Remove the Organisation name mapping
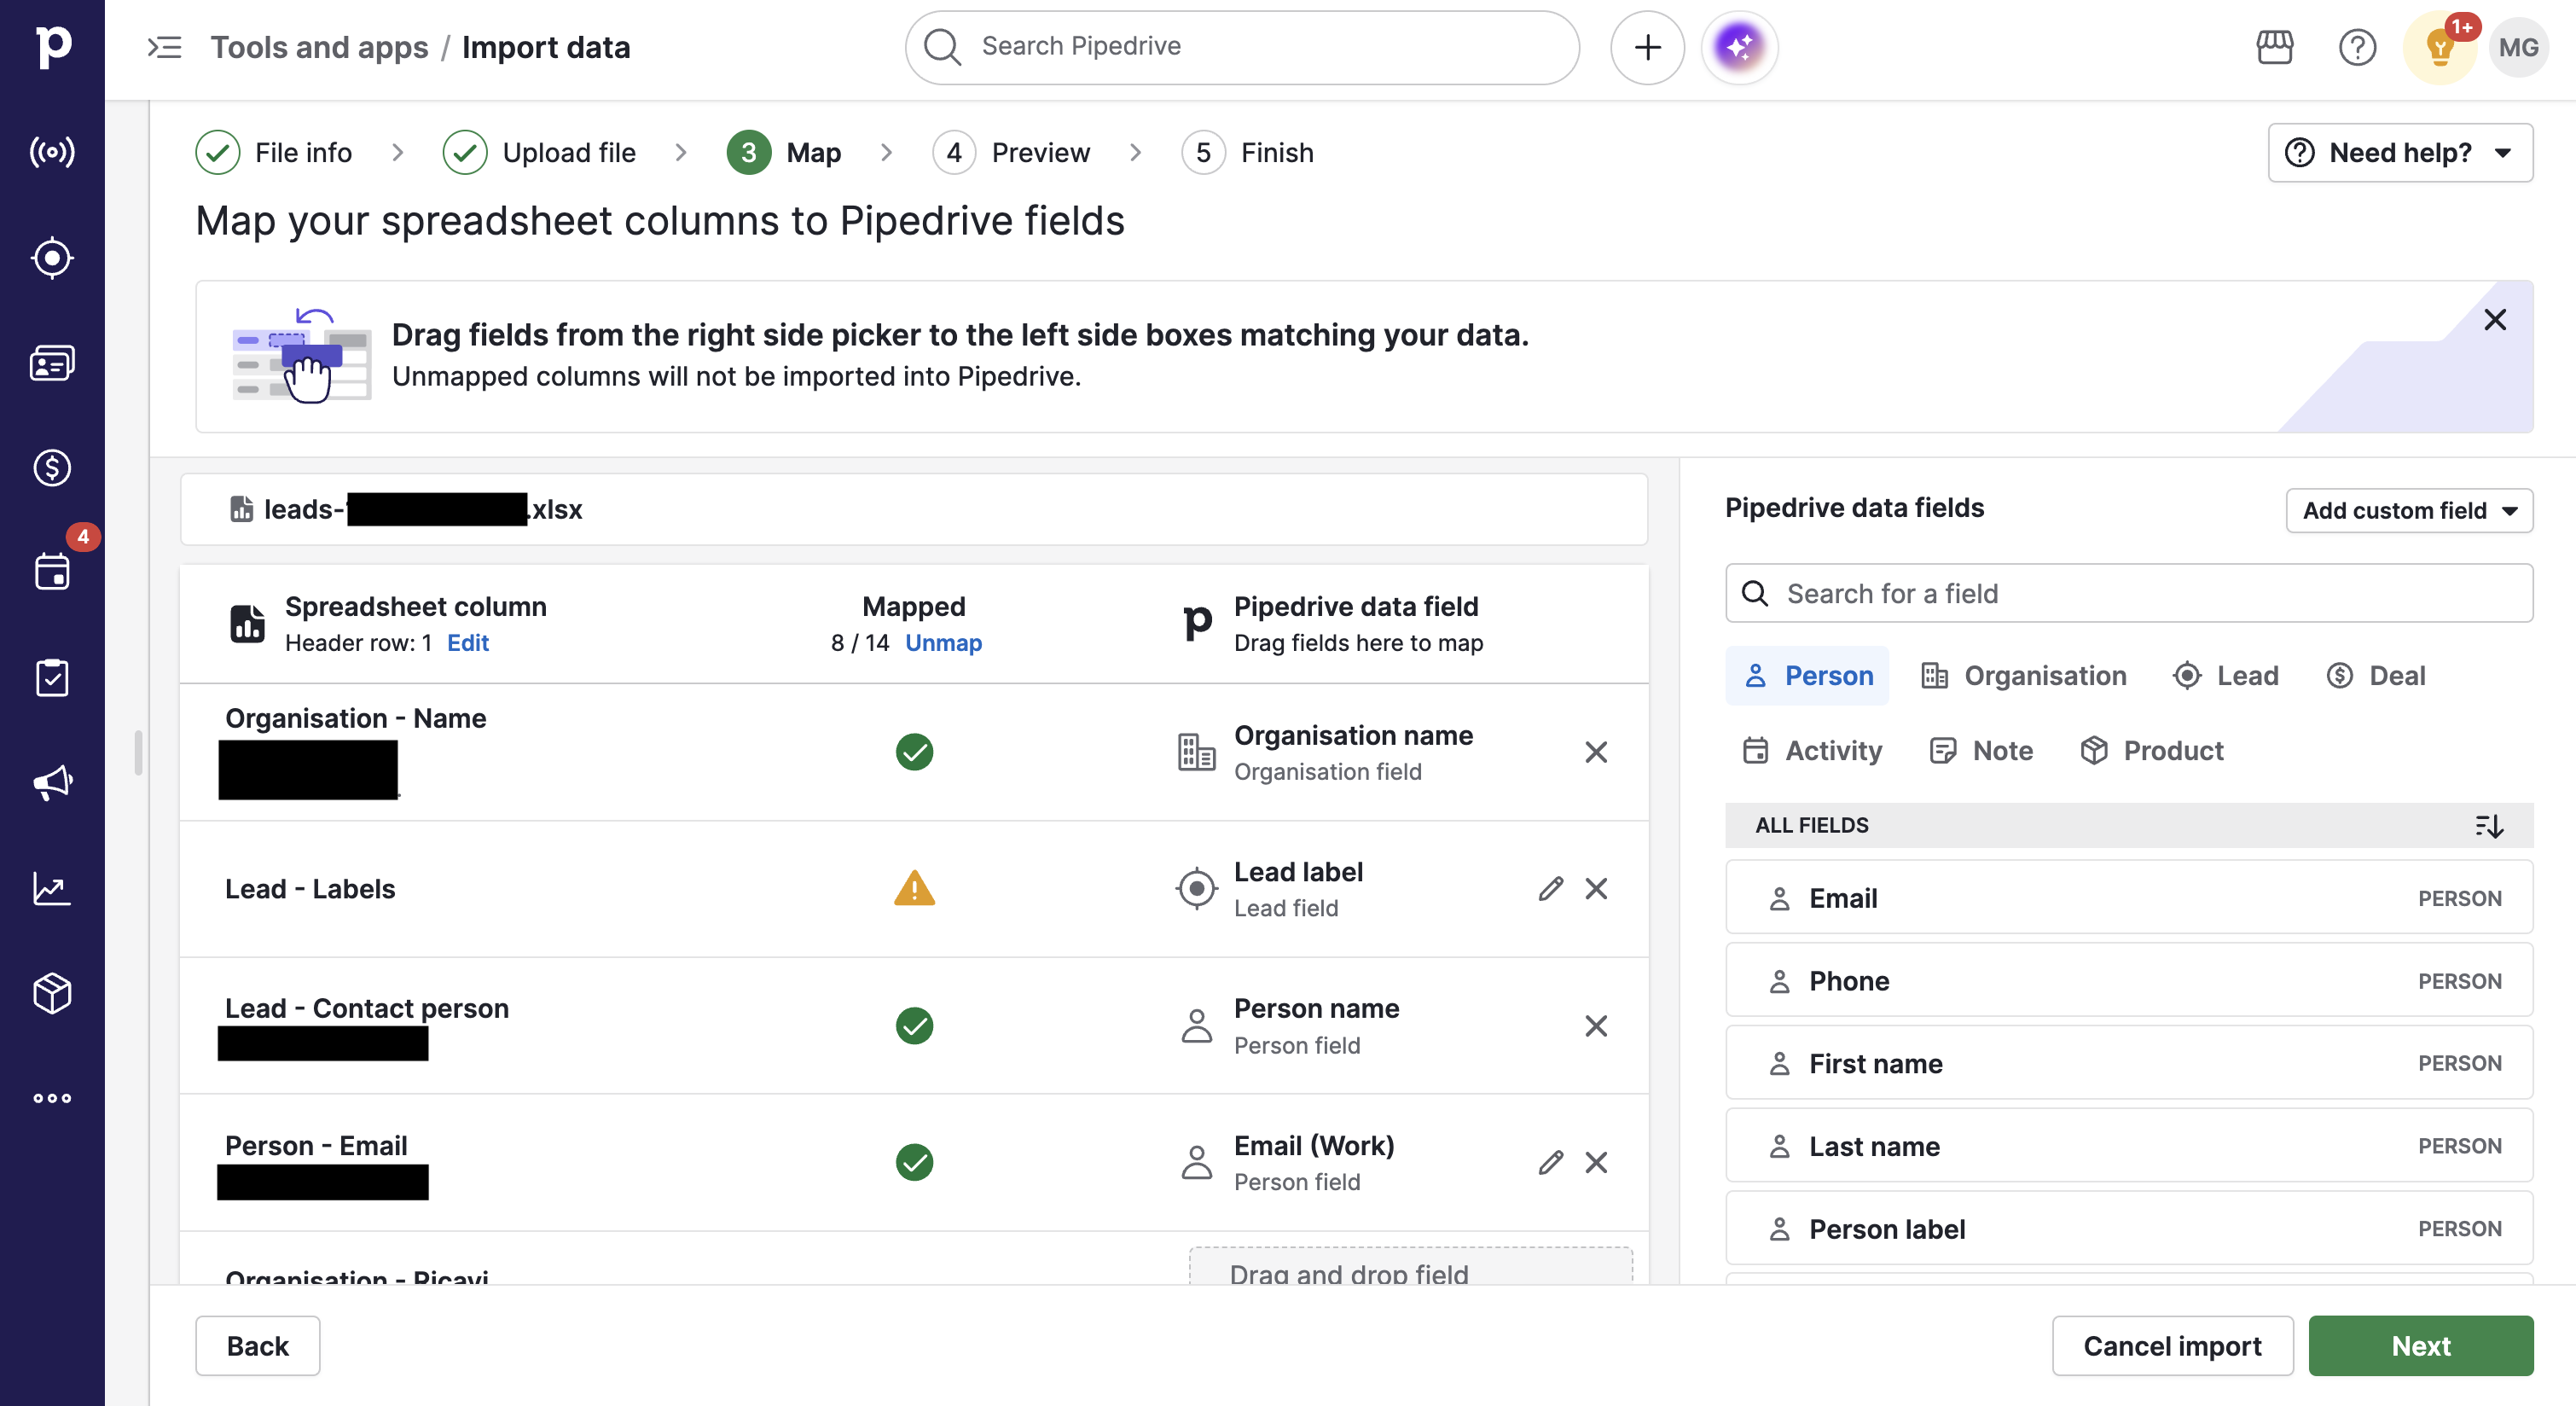 [1596, 752]
